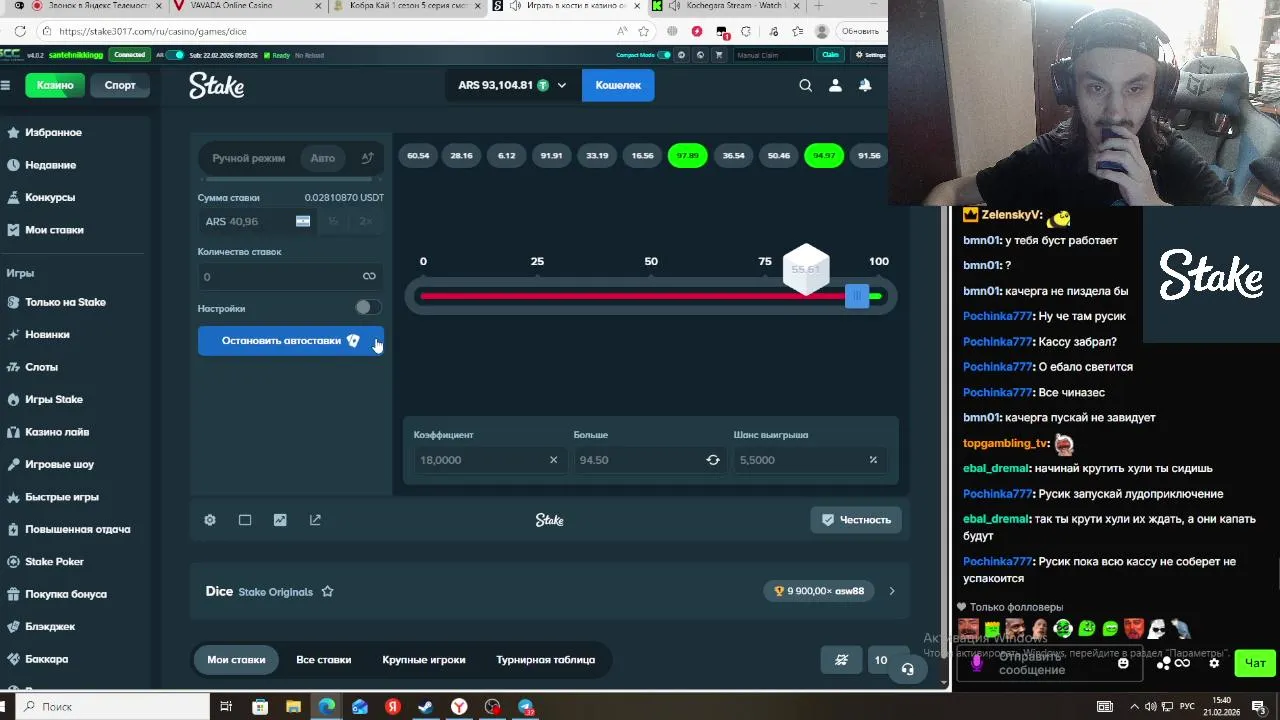Switch to Ручной режим tab

coord(248,158)
